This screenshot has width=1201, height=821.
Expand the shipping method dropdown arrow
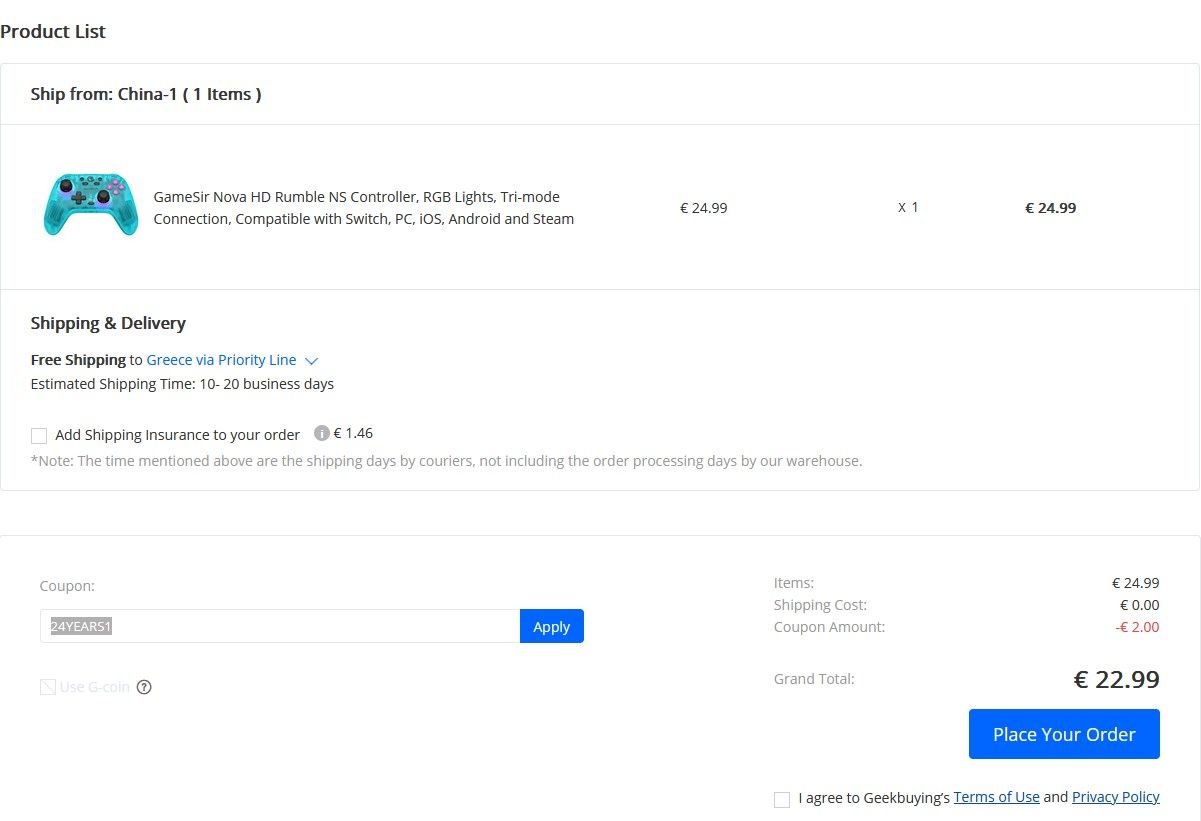(311, 360)
